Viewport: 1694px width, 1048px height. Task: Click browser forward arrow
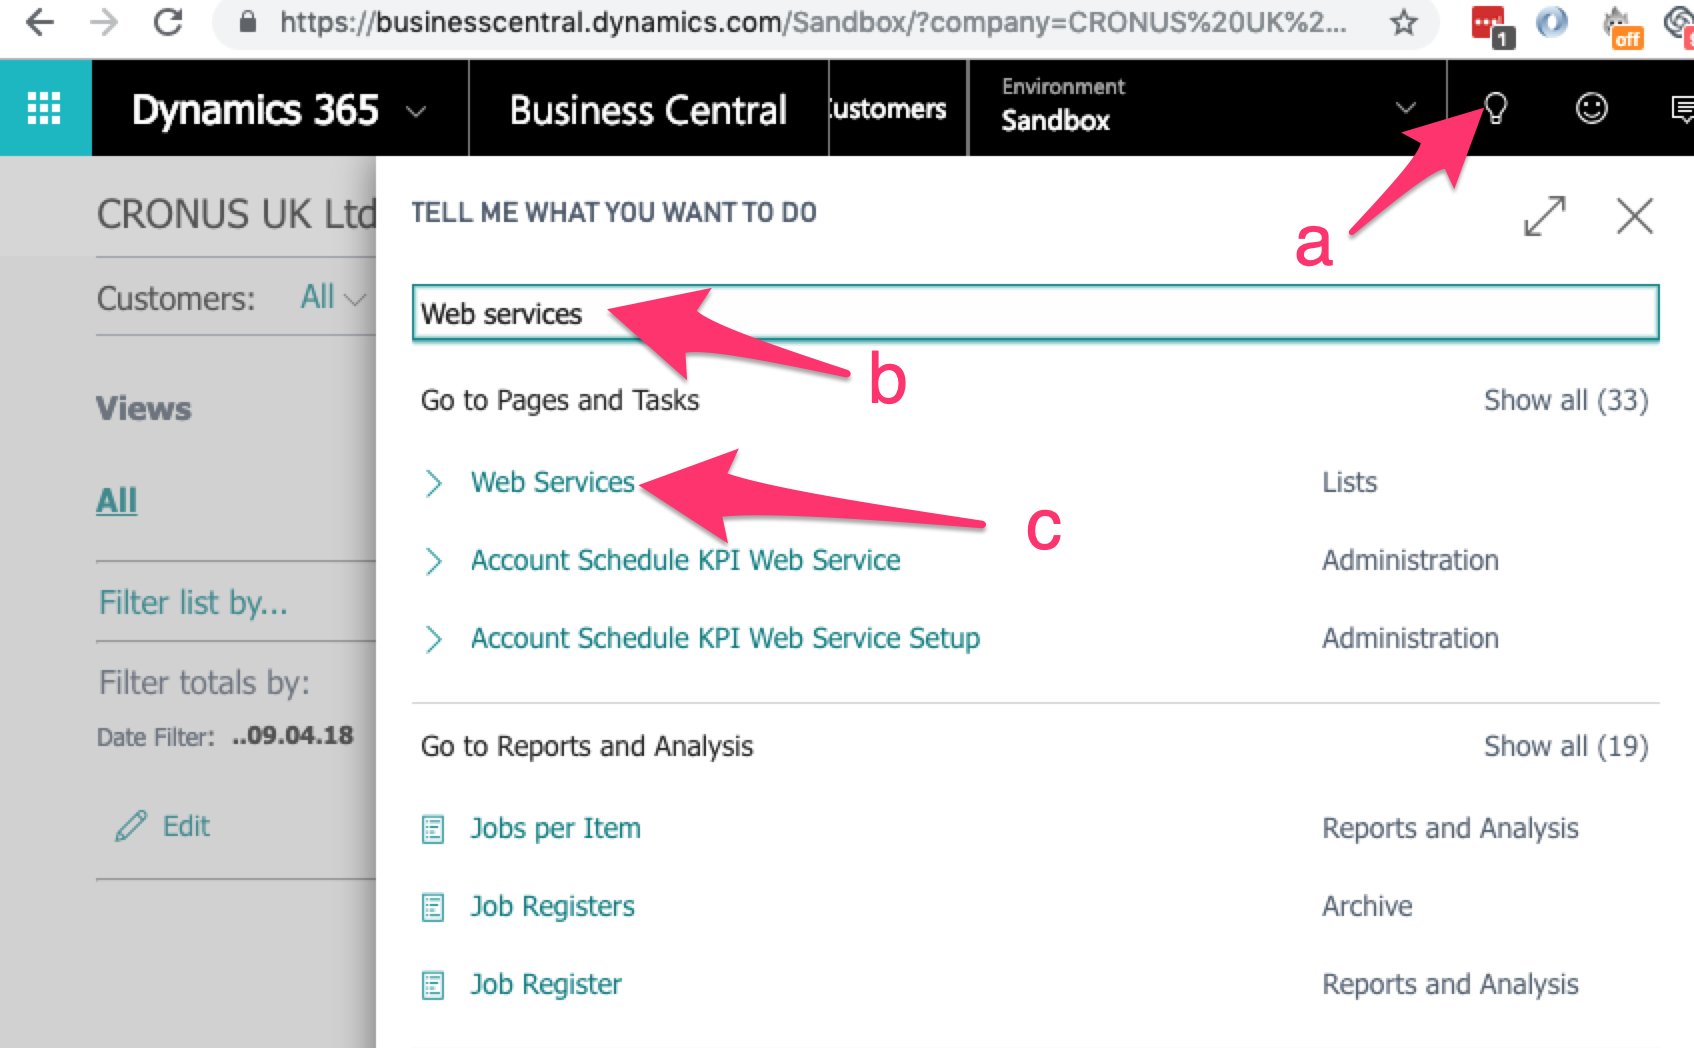point(104,22)
